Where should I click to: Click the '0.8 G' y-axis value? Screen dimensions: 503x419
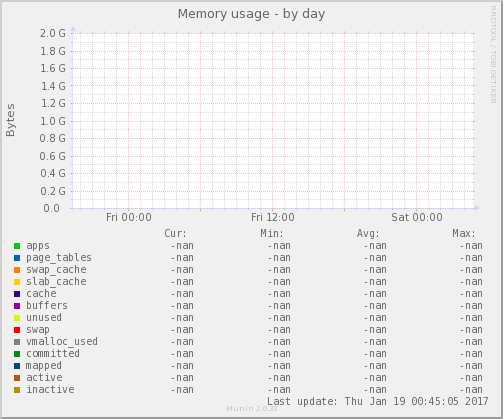click(53, 138)
